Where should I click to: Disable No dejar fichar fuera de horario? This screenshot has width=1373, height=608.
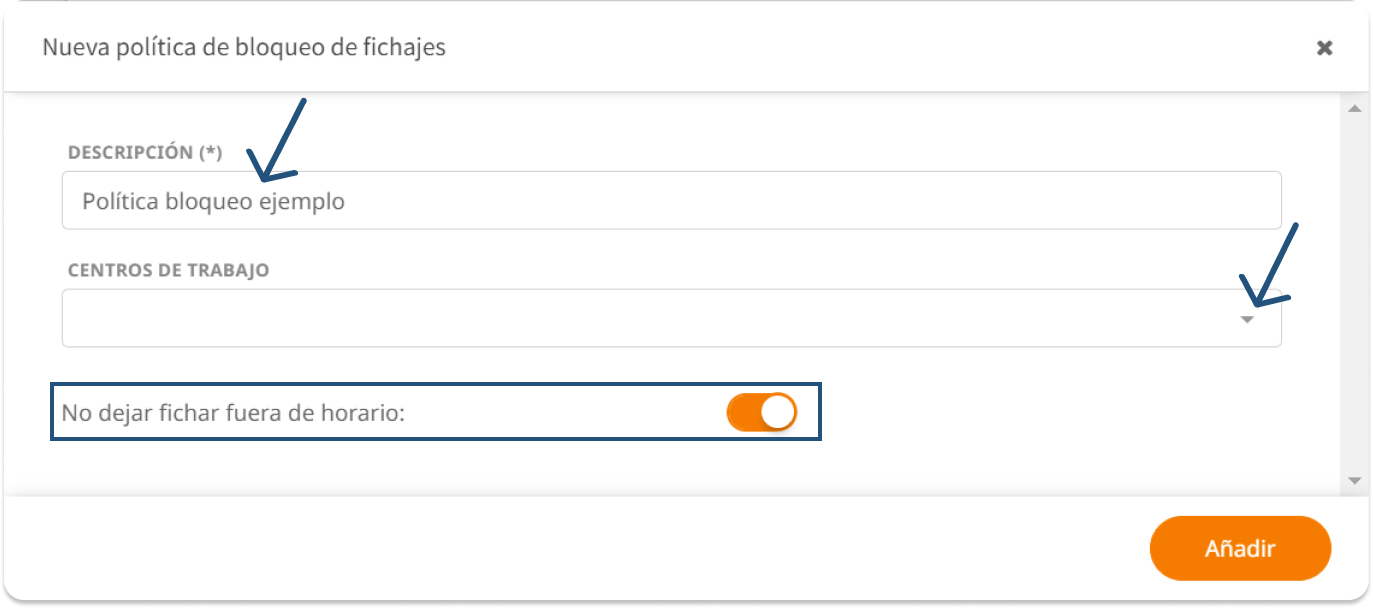pyautogui.click(x=761, y=412)
